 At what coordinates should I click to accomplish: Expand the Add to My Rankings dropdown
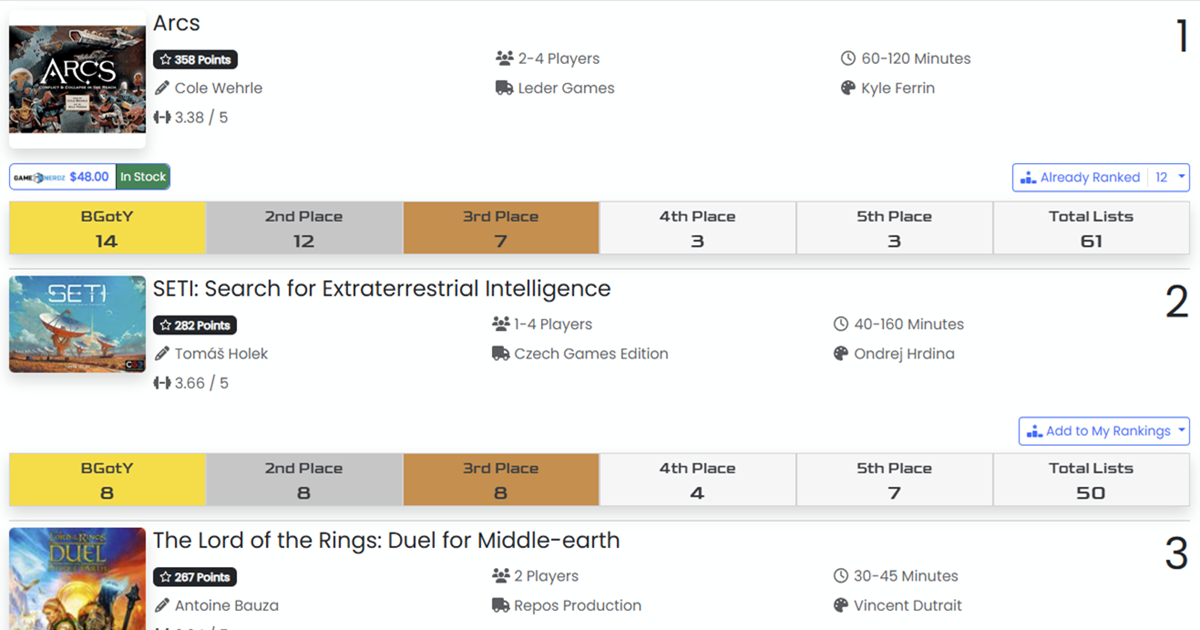point(1181,431)
